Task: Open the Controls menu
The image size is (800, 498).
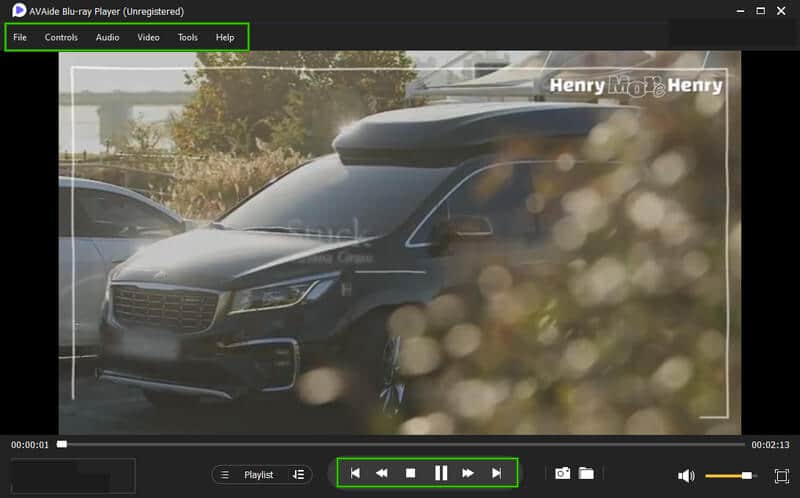Action: 61,37
